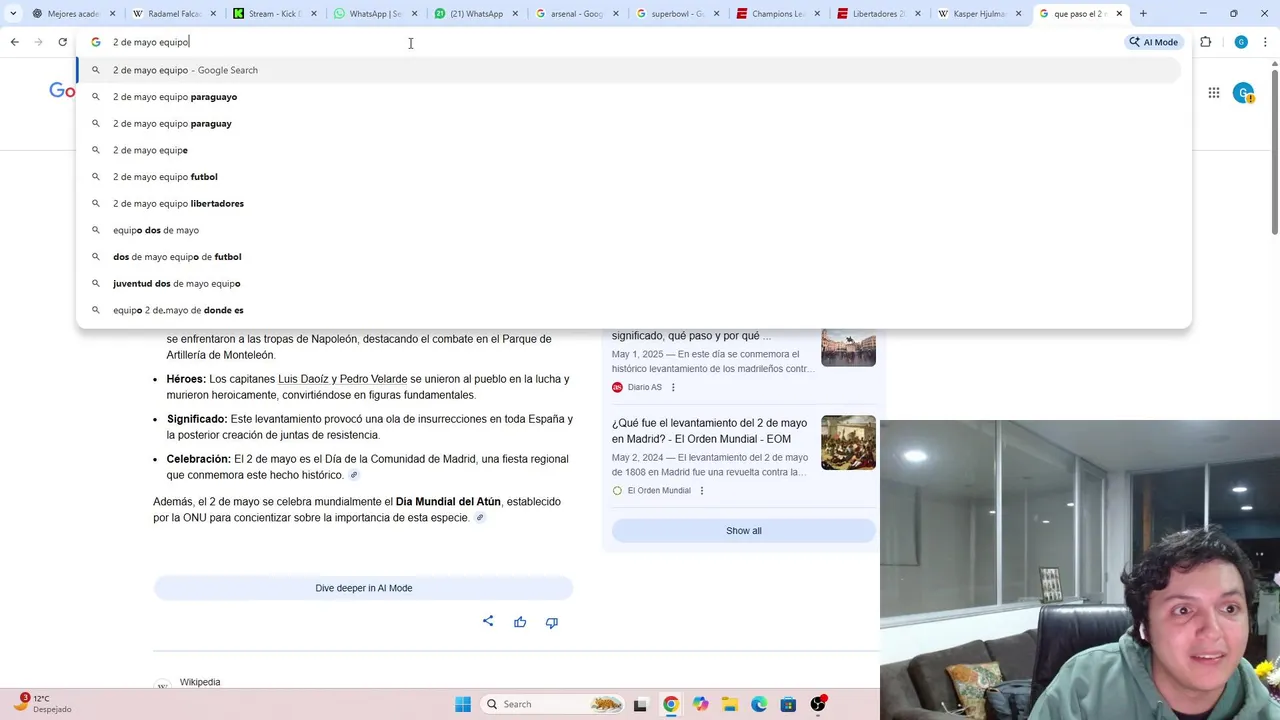
Task: Give thumbs up to the AI overview
Action: click(x=520, y=622)
